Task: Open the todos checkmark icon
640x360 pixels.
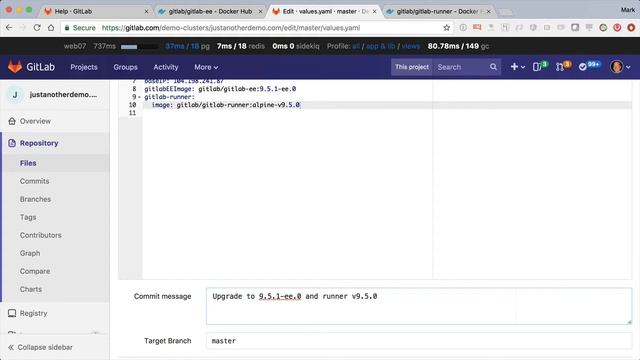Action: pos(589,67)
